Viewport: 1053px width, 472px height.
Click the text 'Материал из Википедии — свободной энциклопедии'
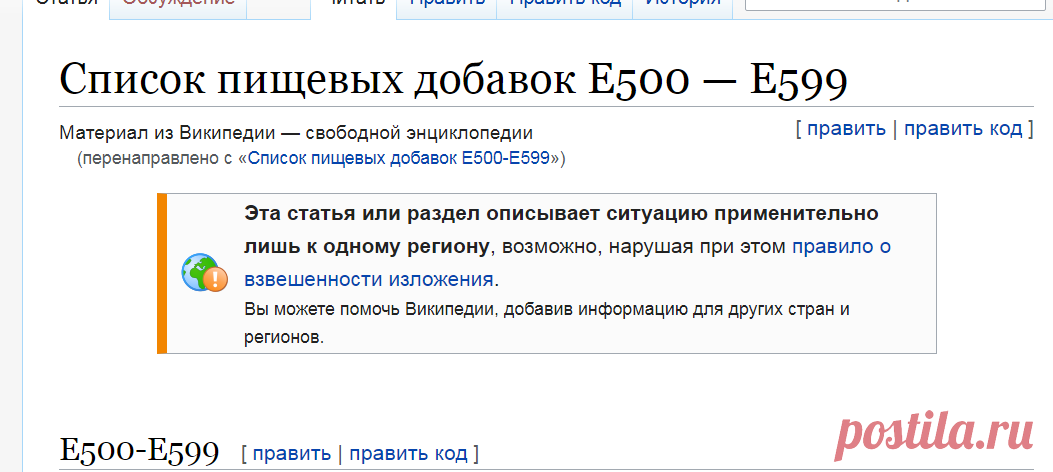pos(296,132)
